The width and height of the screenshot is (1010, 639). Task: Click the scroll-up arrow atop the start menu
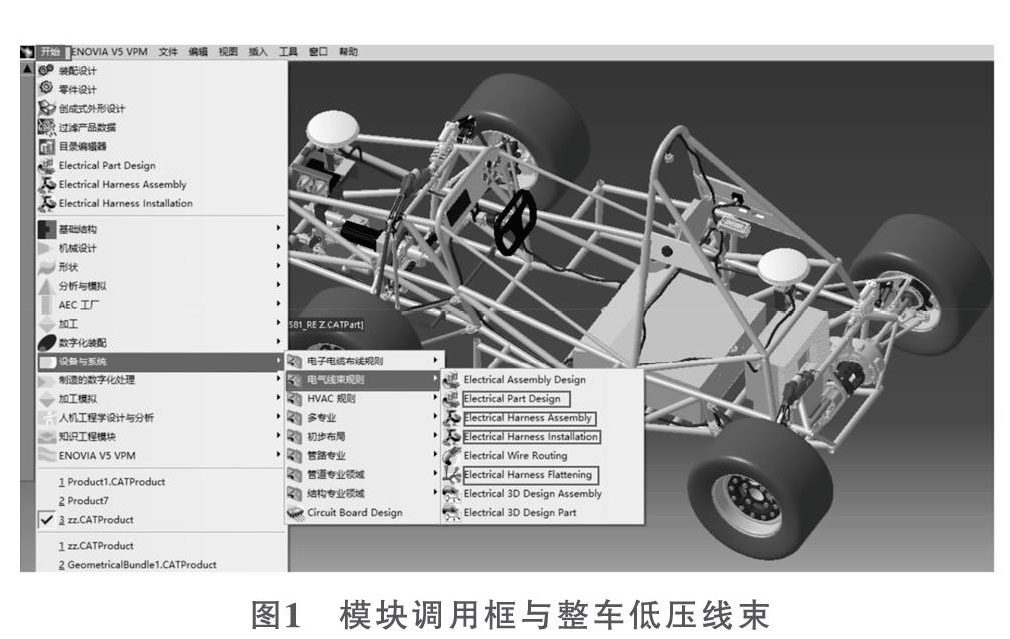pos(27,69)
